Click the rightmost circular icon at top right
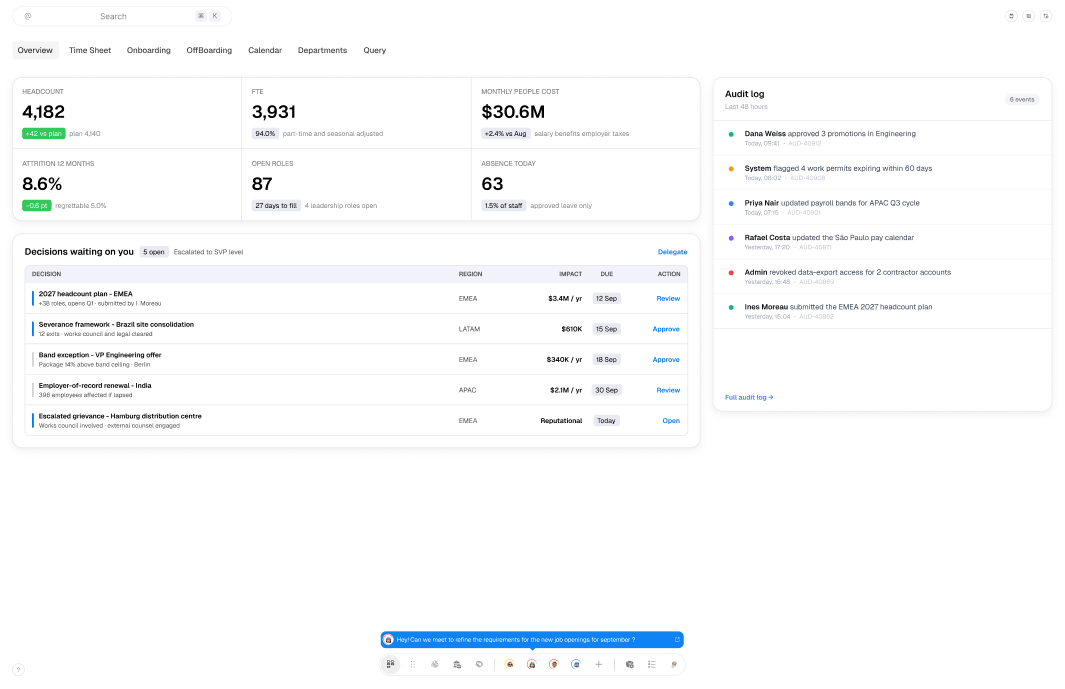1065x689 pixels. point(1046,16)
